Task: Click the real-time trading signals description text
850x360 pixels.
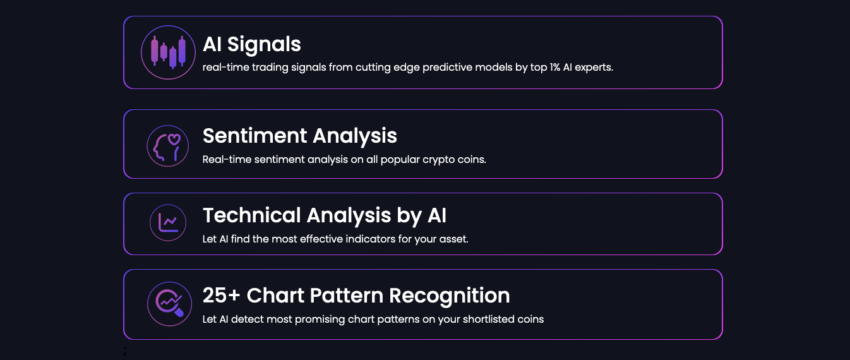Action: pyautogui.click(x=408, y=68)
